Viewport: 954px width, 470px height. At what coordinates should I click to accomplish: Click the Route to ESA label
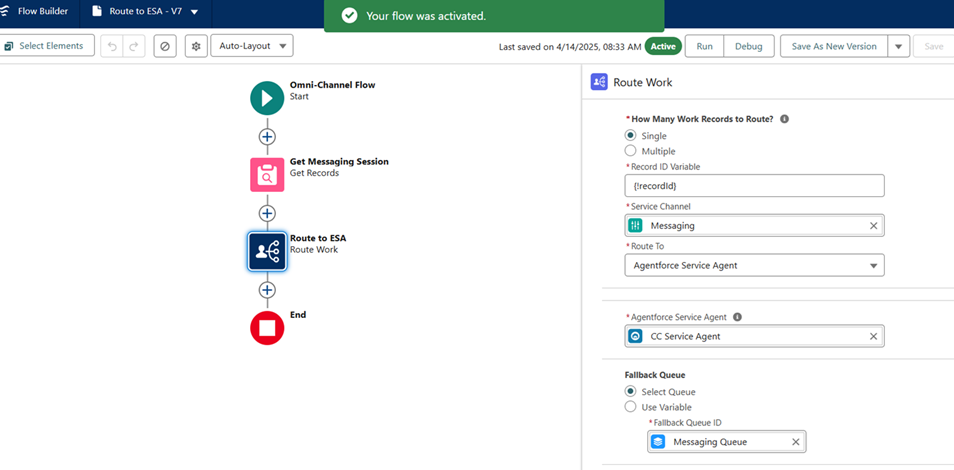click(318, 238)
